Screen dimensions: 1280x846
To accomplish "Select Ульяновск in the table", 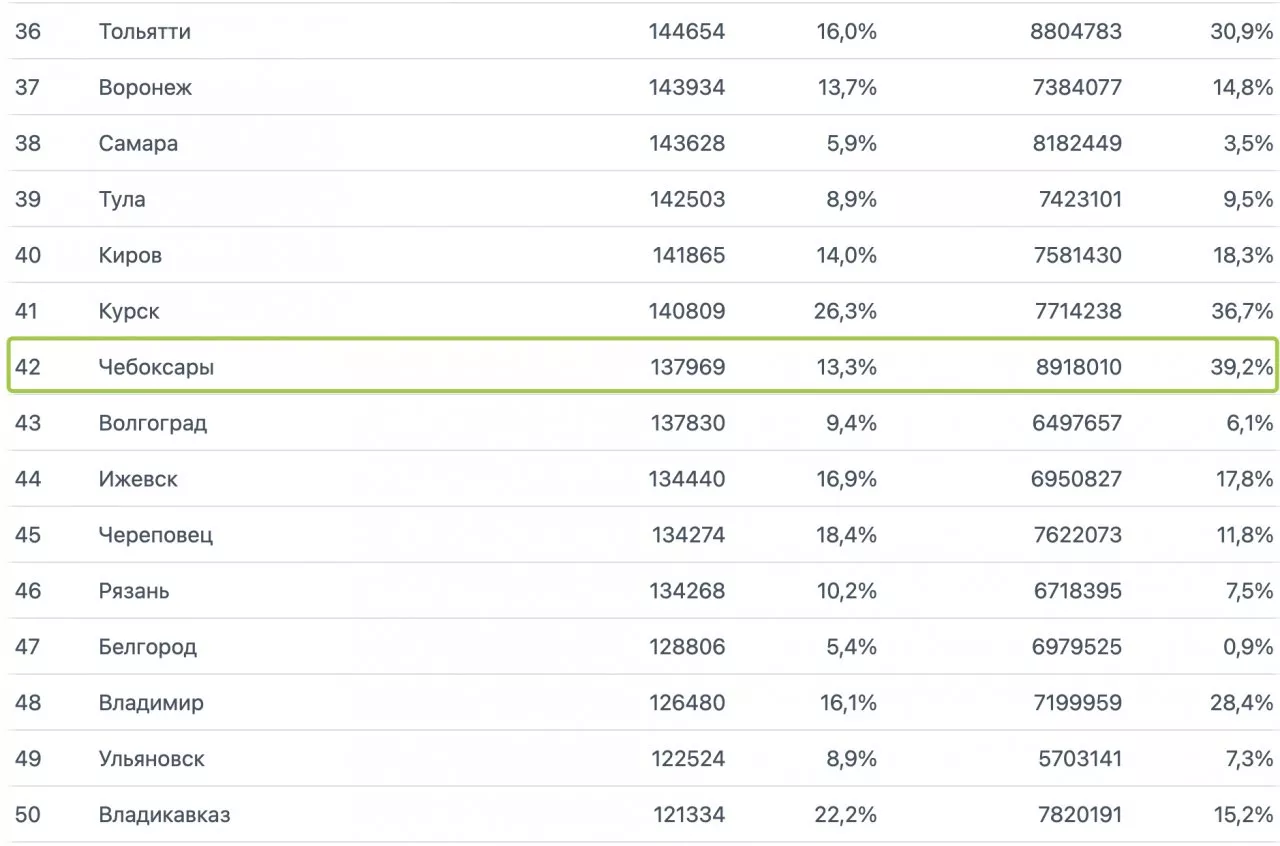I will (x=152, y=760).
